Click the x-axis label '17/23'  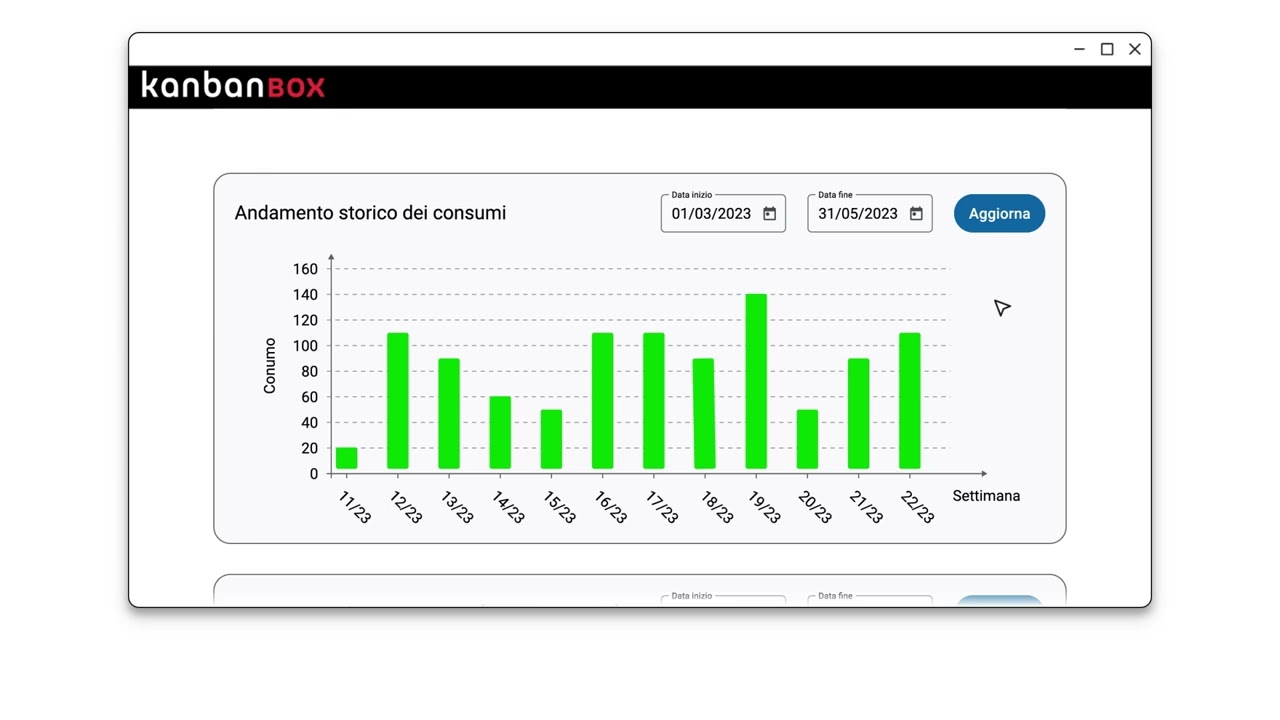[662, 508]
